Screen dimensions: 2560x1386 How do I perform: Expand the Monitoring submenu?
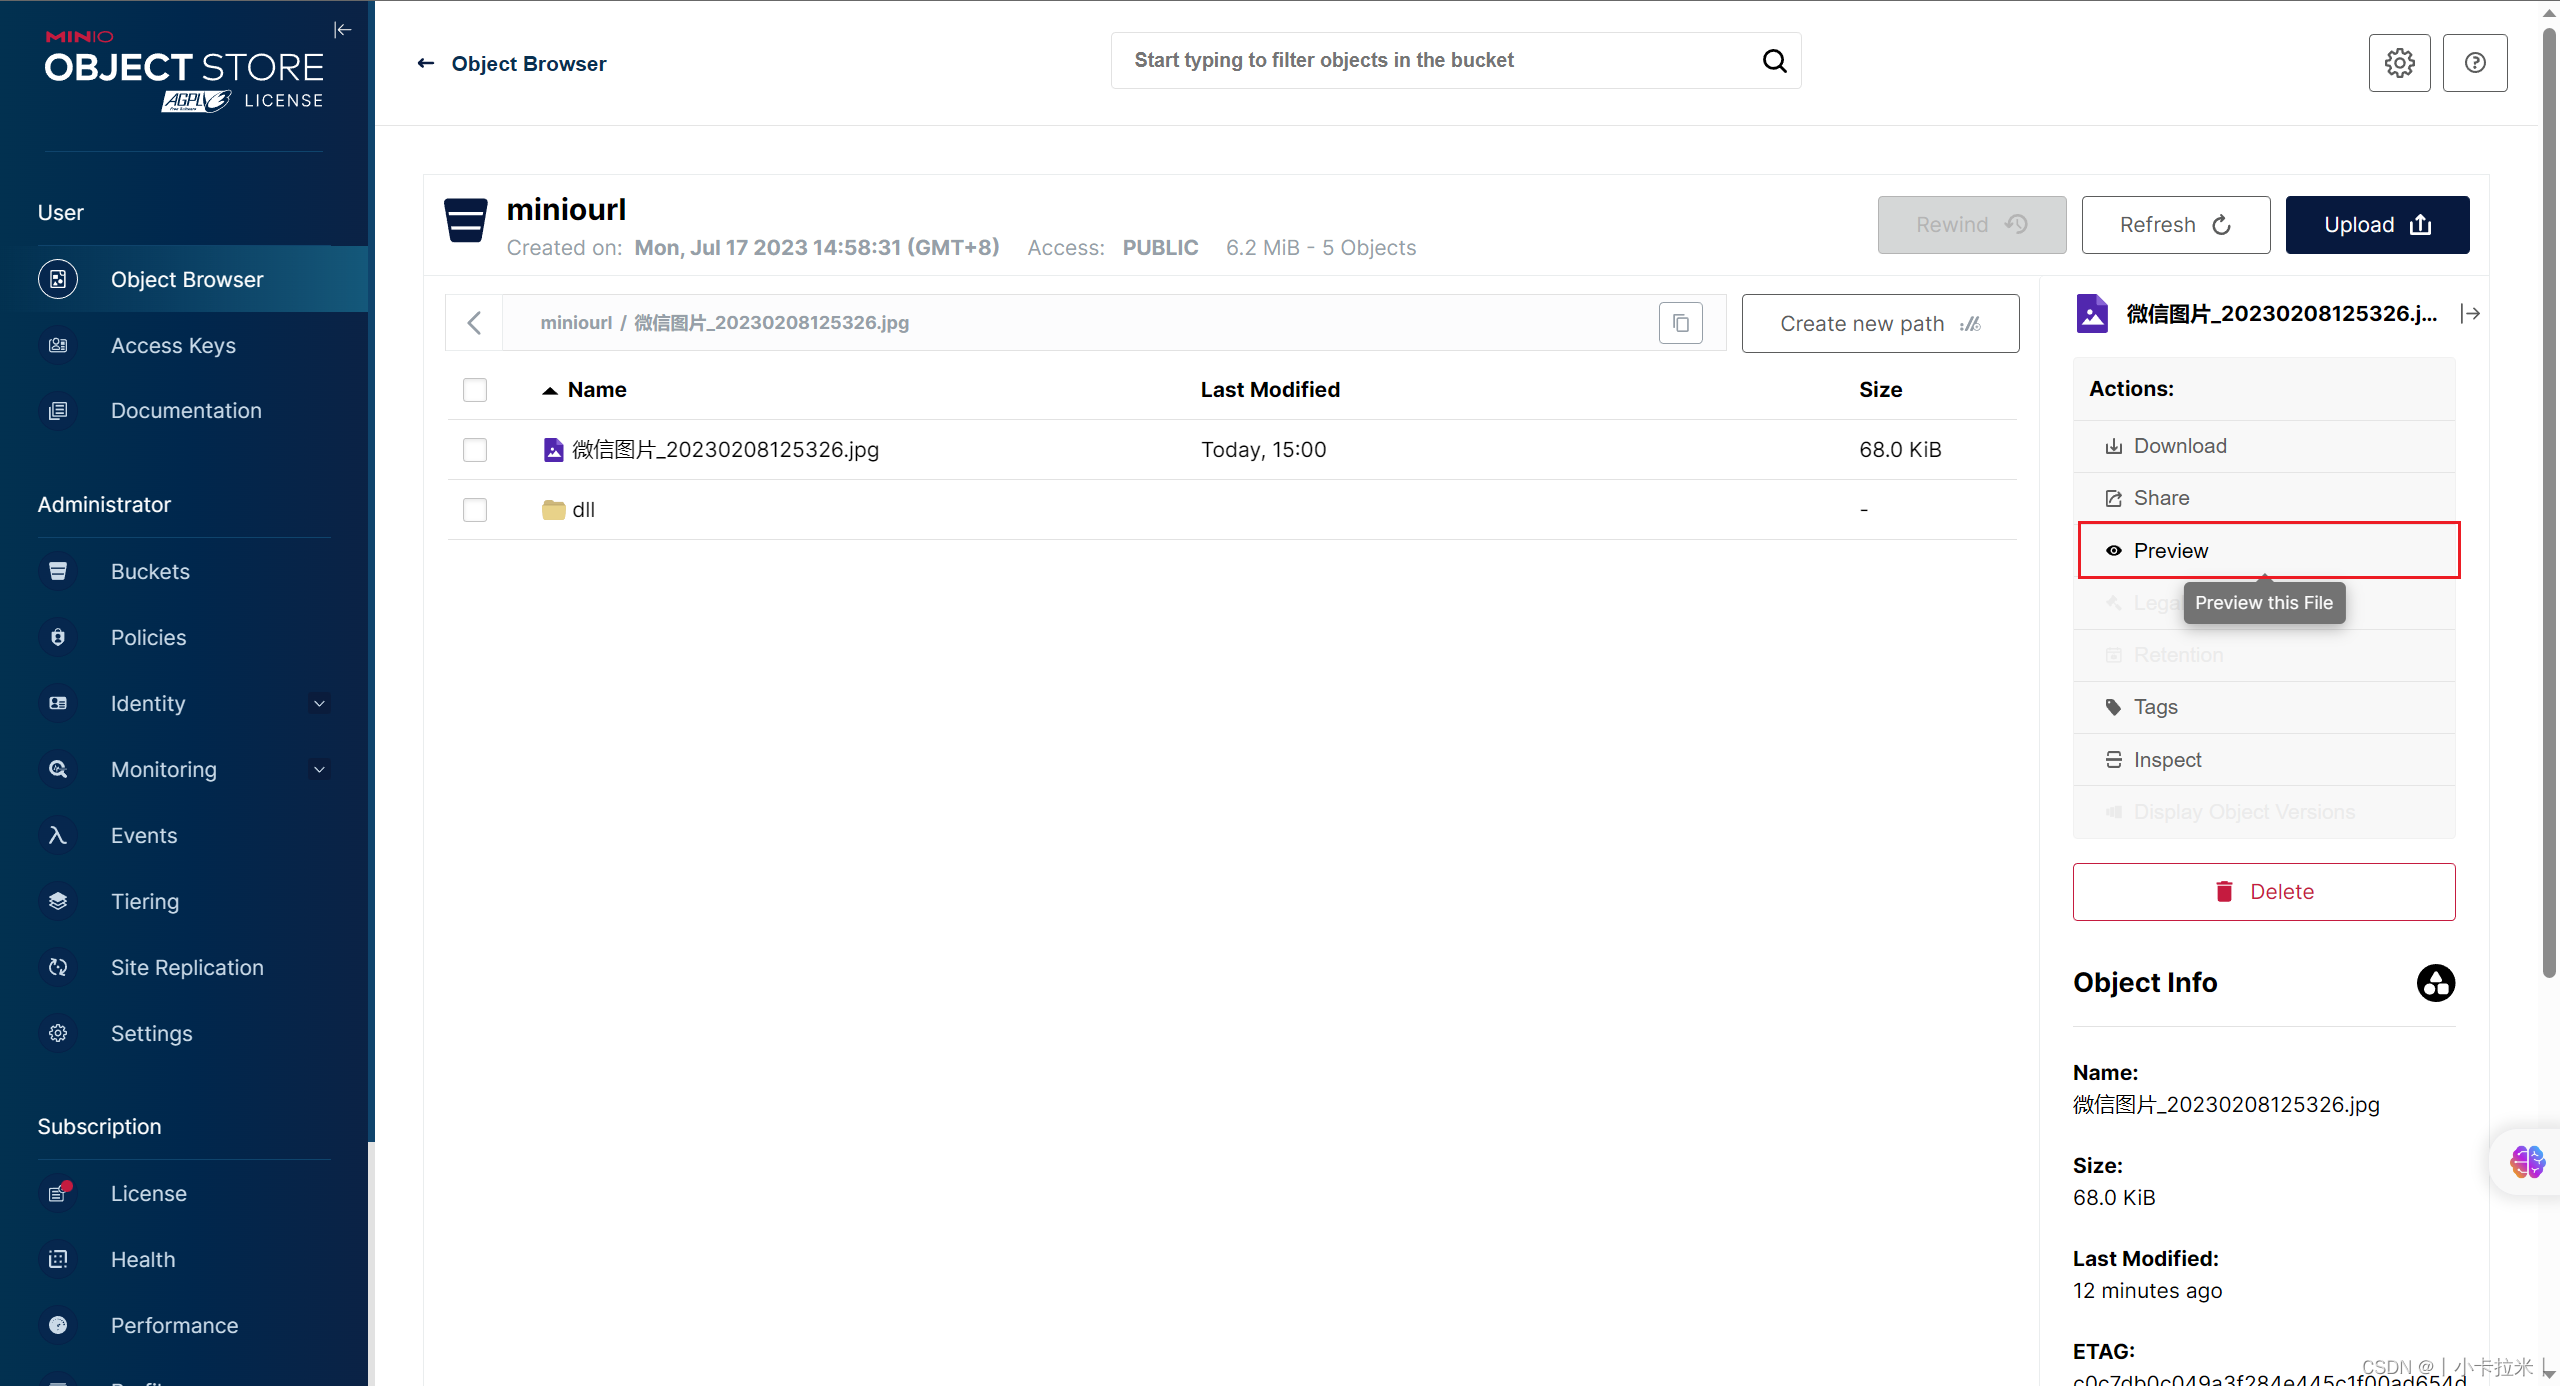319,770
